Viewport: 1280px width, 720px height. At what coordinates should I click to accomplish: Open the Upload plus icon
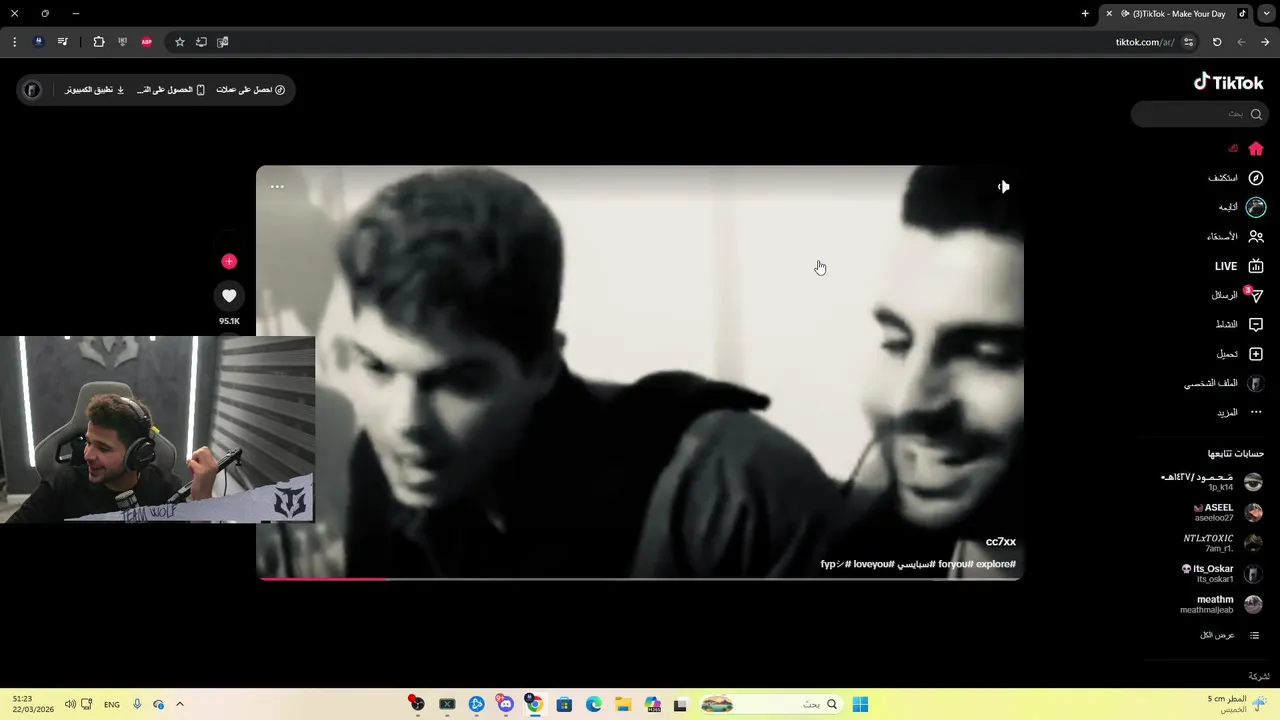coord(1256,354)
